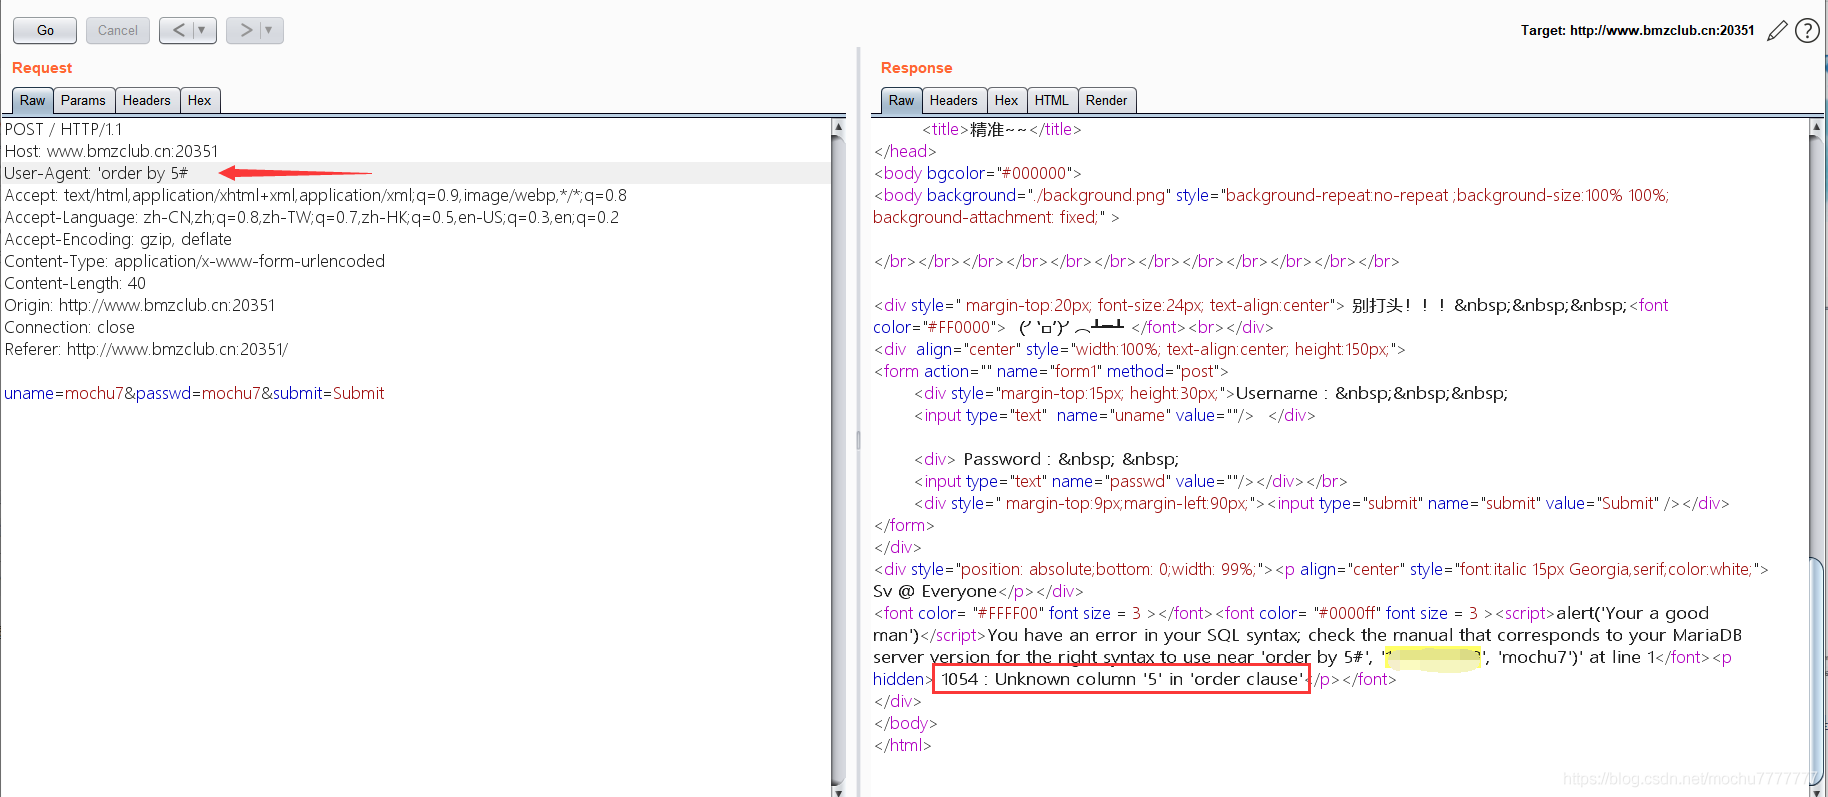Show the Hex tab in Request panel

pyautogui.click(x=200, y=101)
